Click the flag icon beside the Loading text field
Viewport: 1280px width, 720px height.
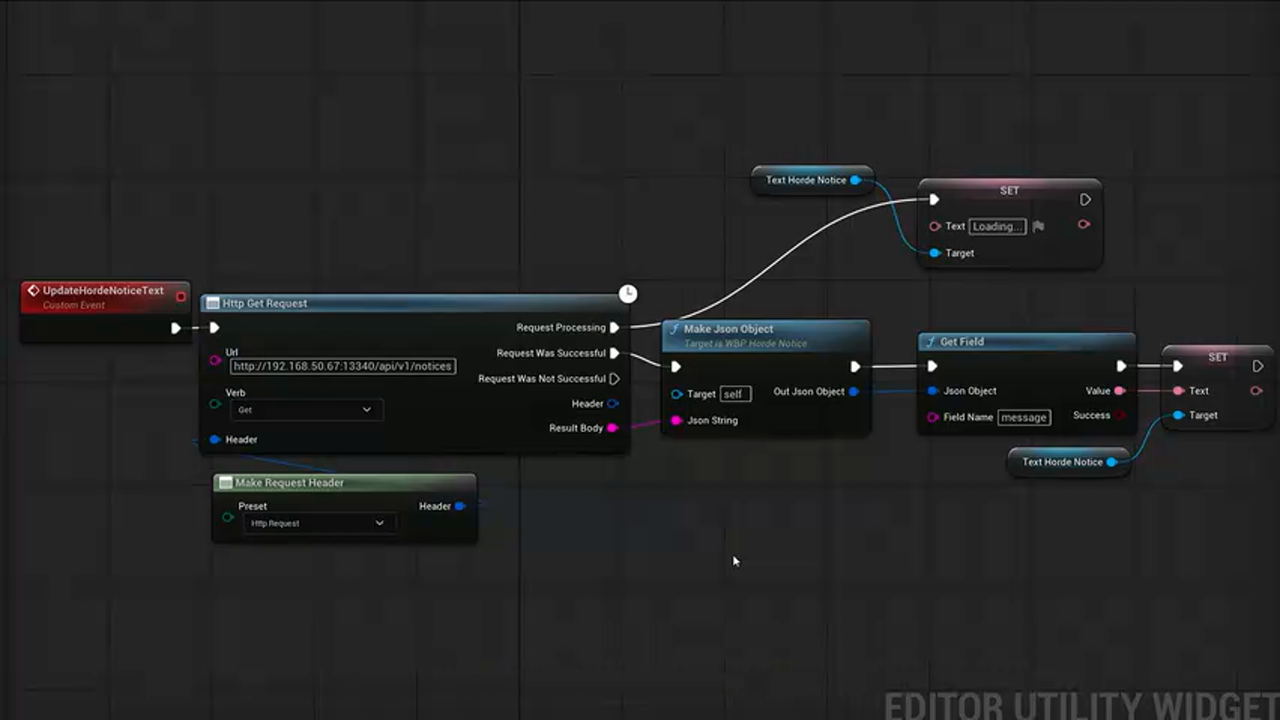click(x=1038, y=226)
